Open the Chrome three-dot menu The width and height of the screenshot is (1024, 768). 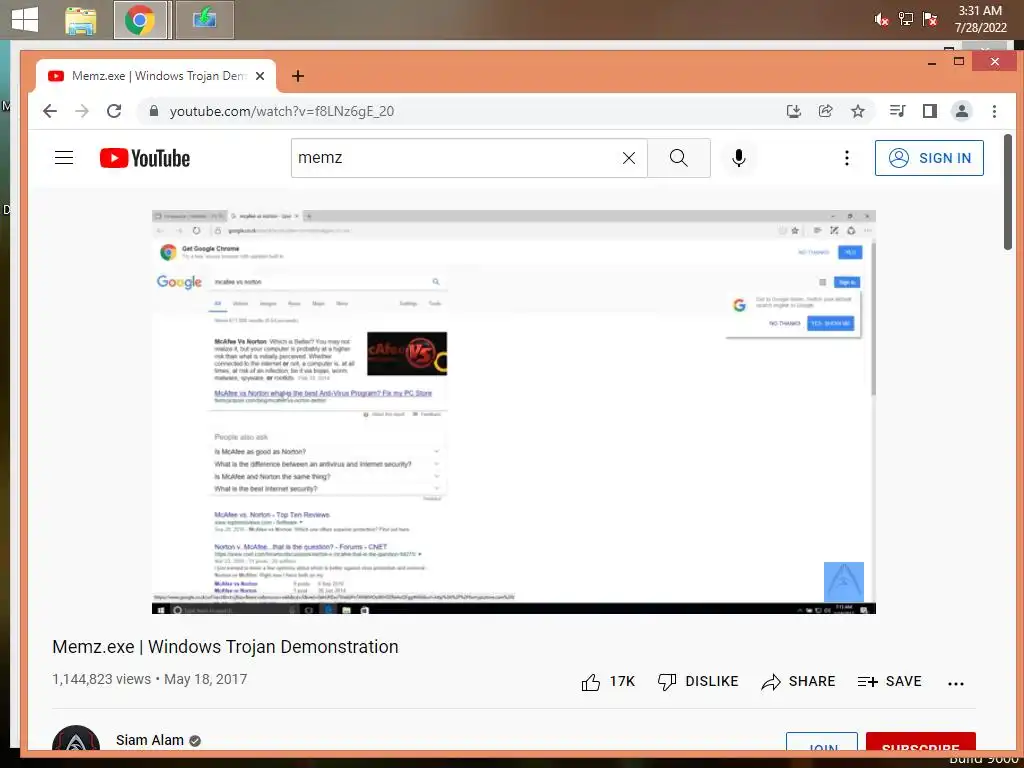click(x=994, y=111)
